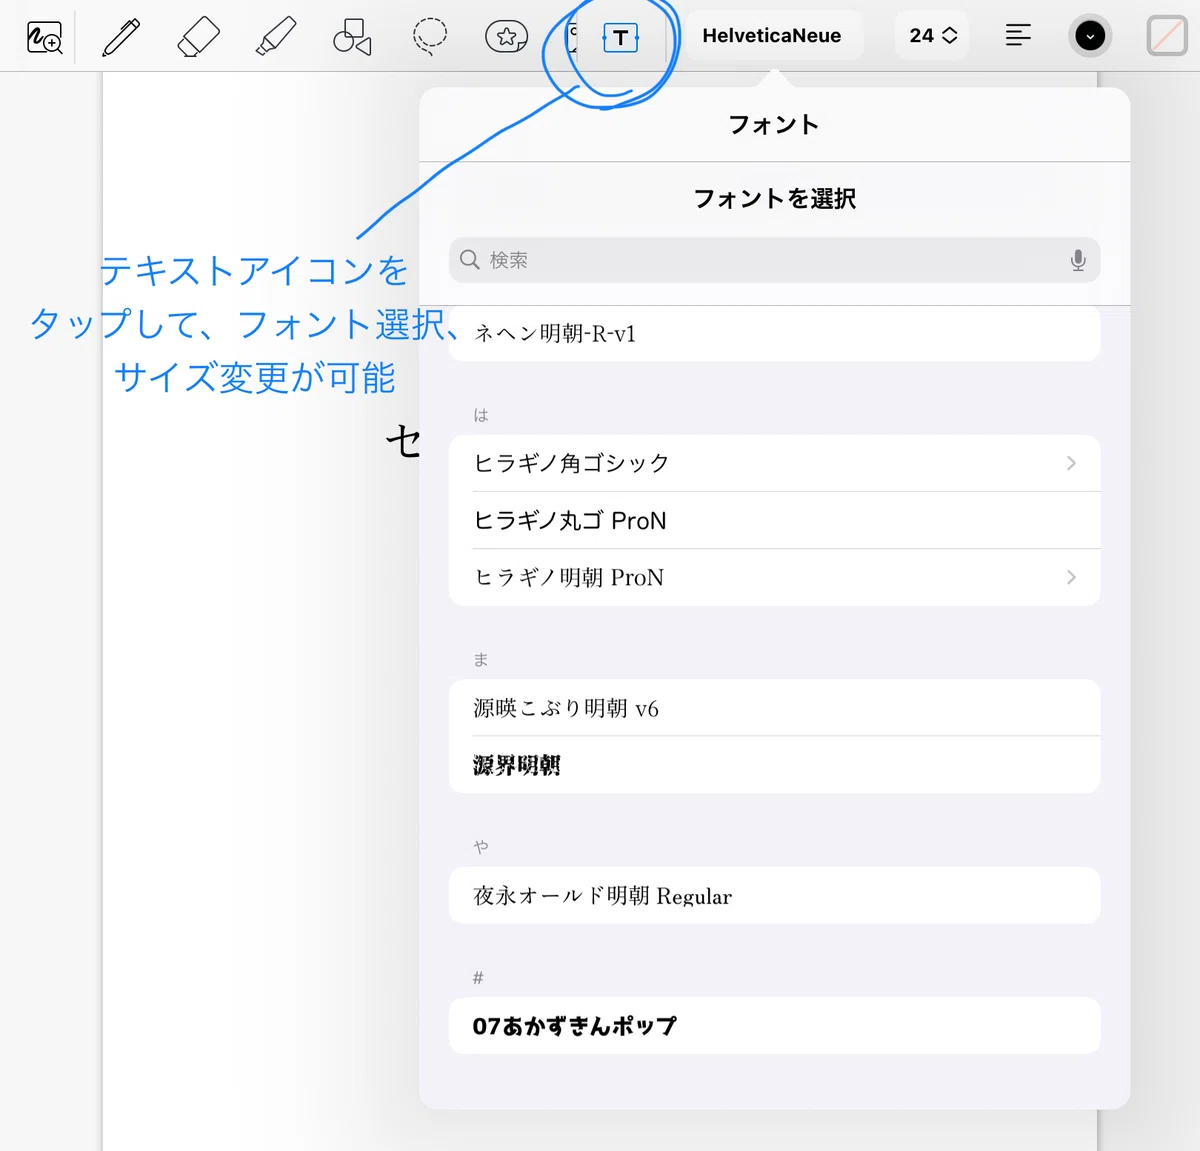Viewport: 1200px width, 1151px height.
Task: Choose 源界明朝 font
Action: [774, 765]
